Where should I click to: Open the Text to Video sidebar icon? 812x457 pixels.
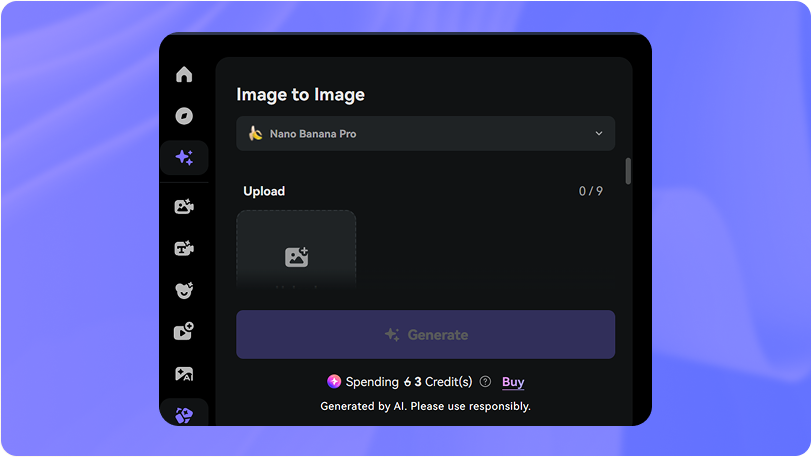click(x=184, y=249)
